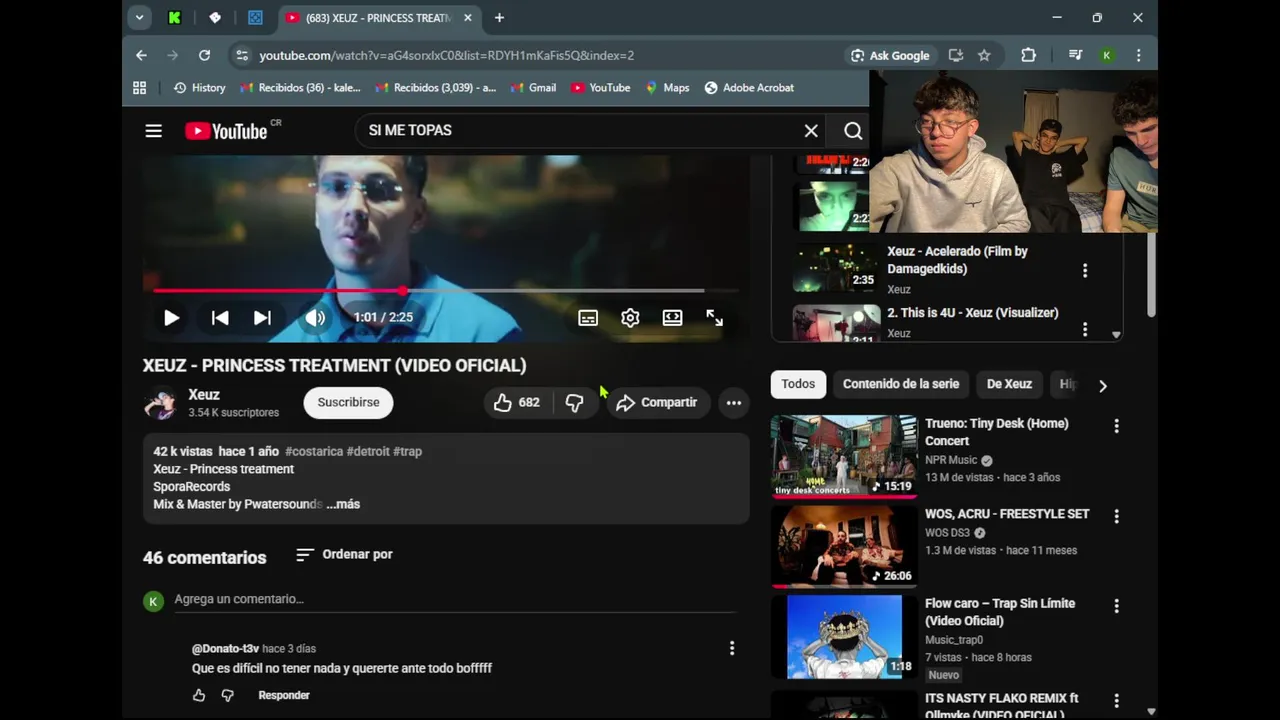Open Trueno Tiny Desk video thumbnail
Viewport: 1280px width, 720px height.
844,456
